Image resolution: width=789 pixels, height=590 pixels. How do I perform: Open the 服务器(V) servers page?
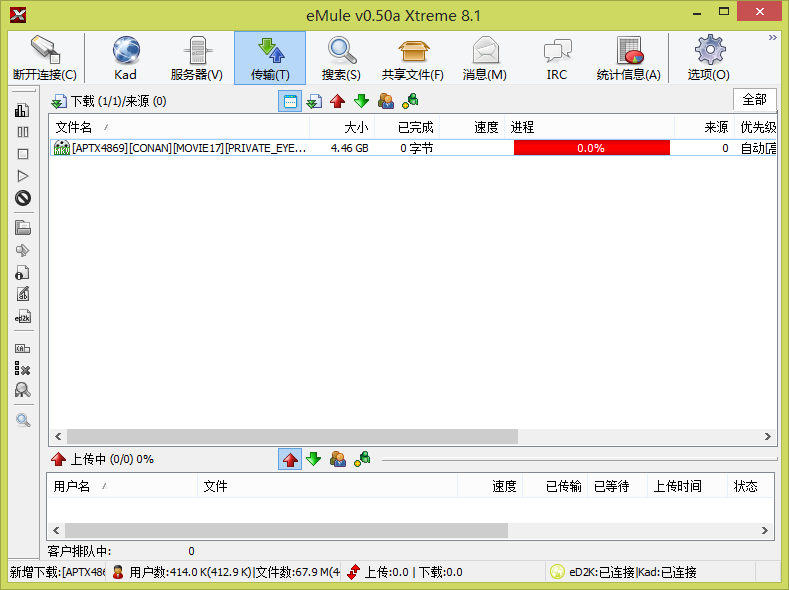197,58
